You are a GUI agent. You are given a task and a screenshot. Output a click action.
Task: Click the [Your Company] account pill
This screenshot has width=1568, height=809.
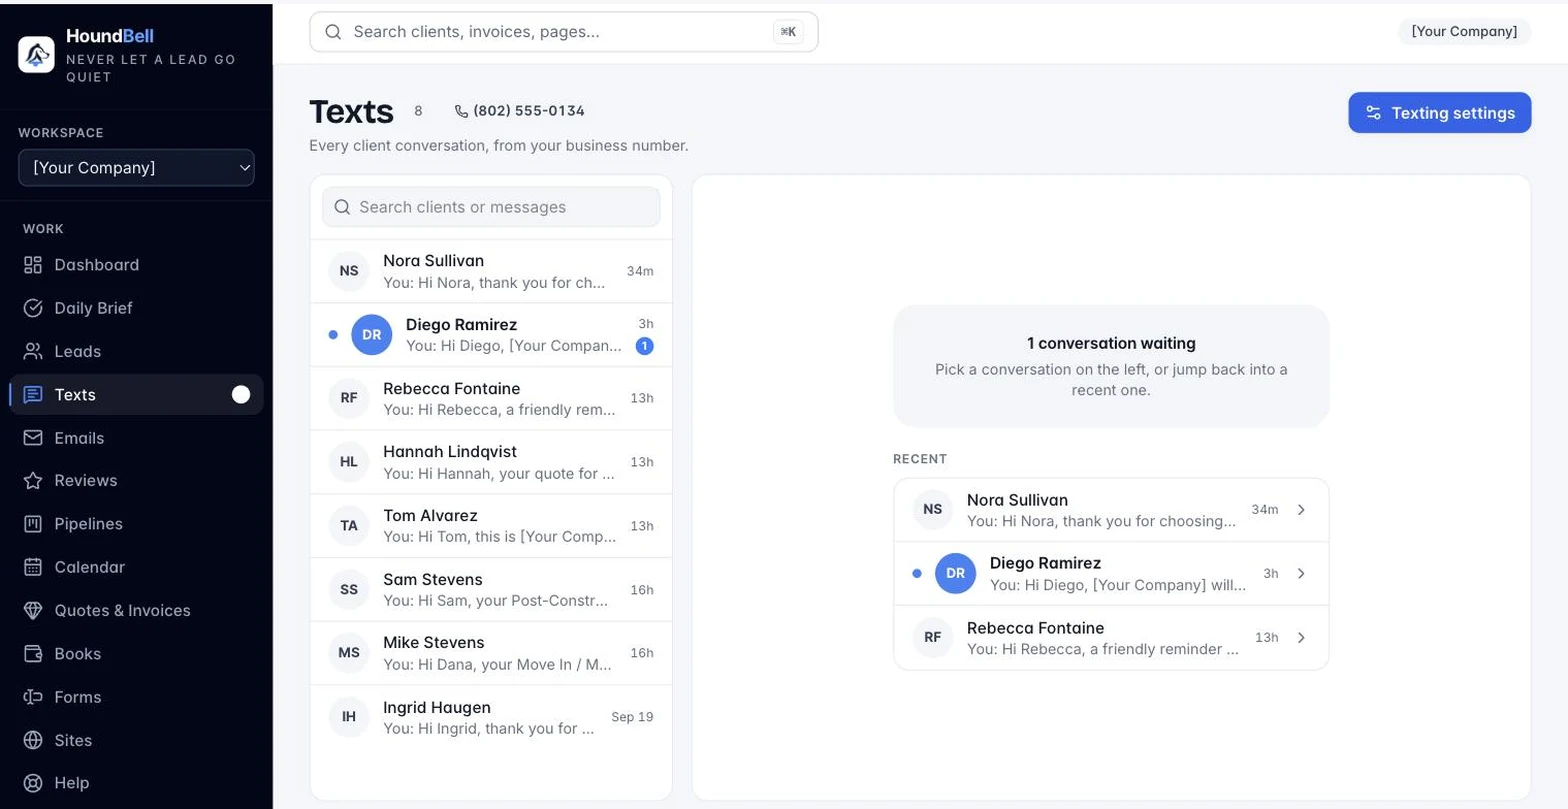point(1464,32)
